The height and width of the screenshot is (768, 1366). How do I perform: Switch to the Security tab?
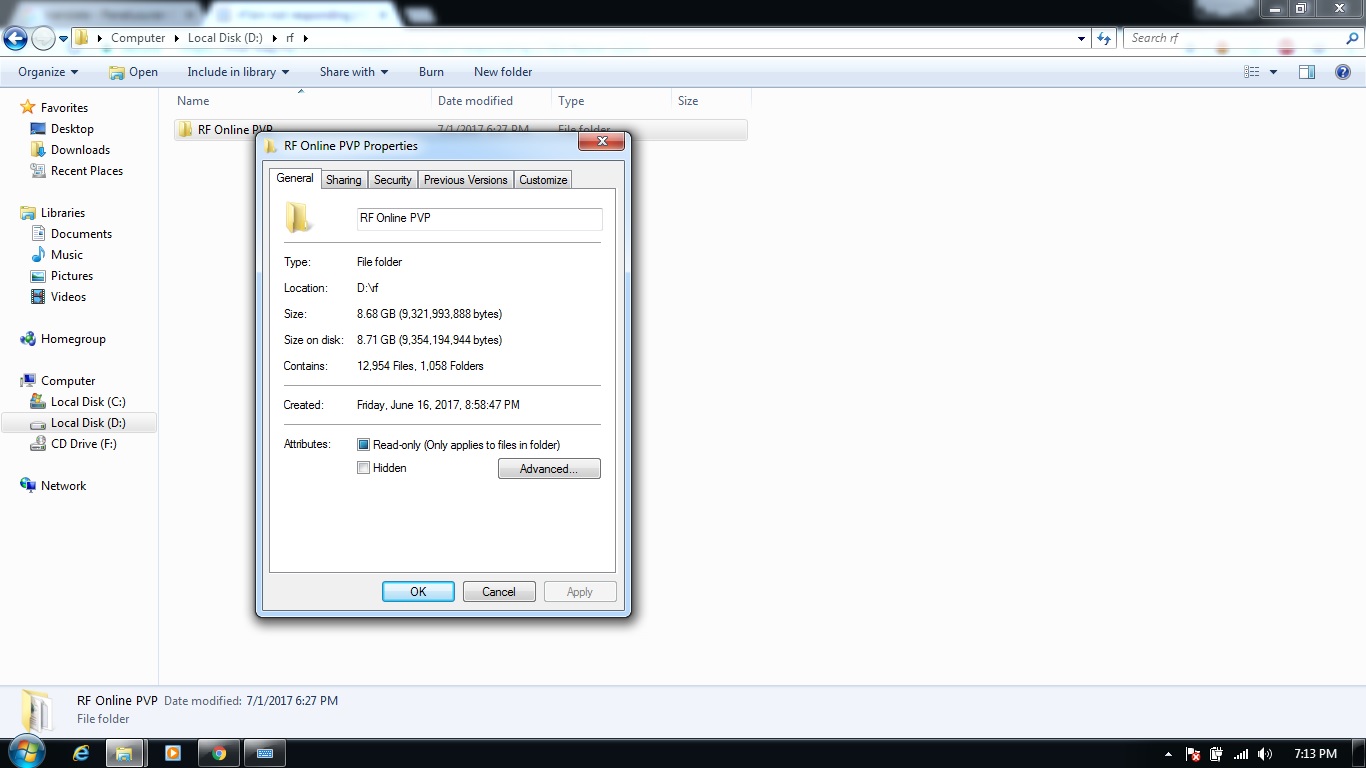pos(392,180)
